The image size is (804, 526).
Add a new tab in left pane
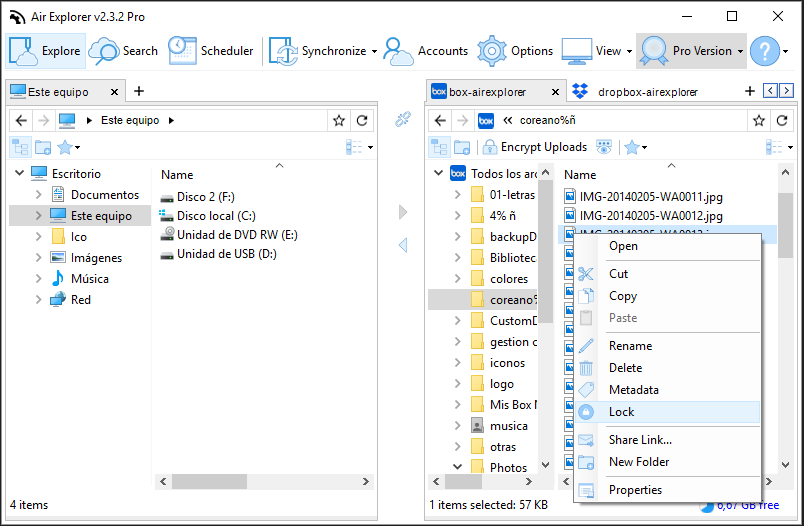(x=138, y=91)
